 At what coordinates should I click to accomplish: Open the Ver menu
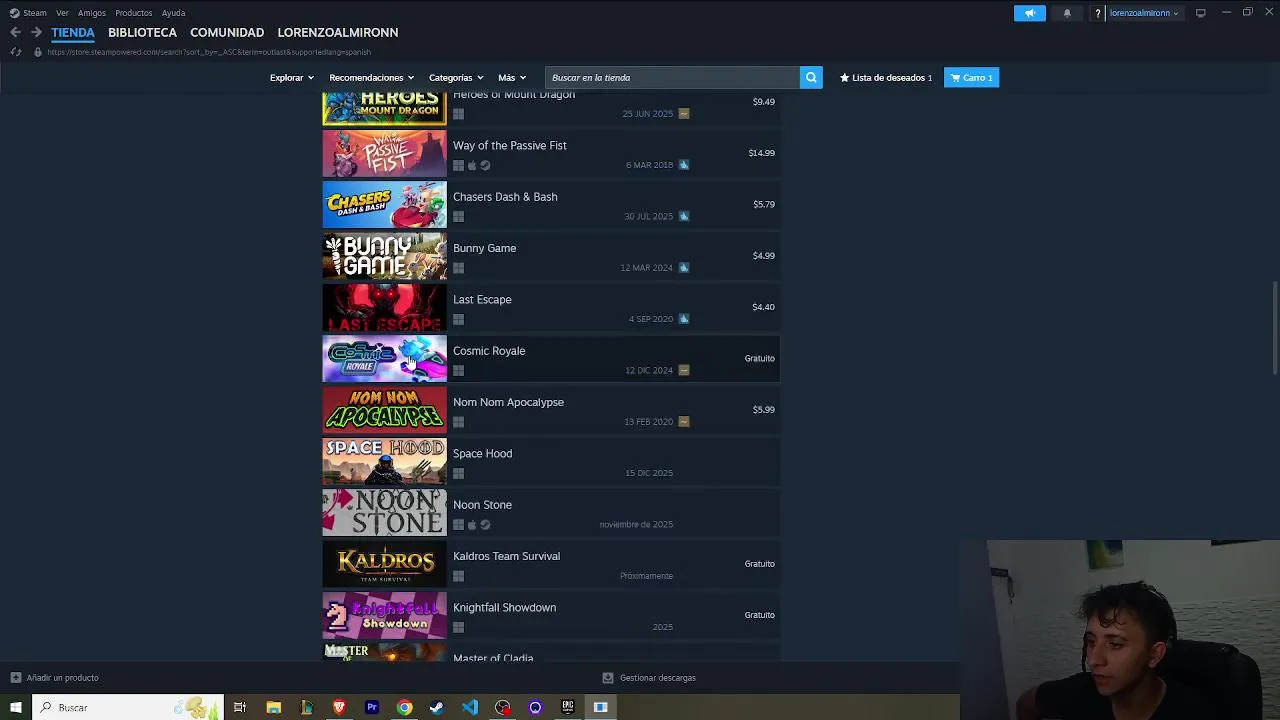(62, 13)
